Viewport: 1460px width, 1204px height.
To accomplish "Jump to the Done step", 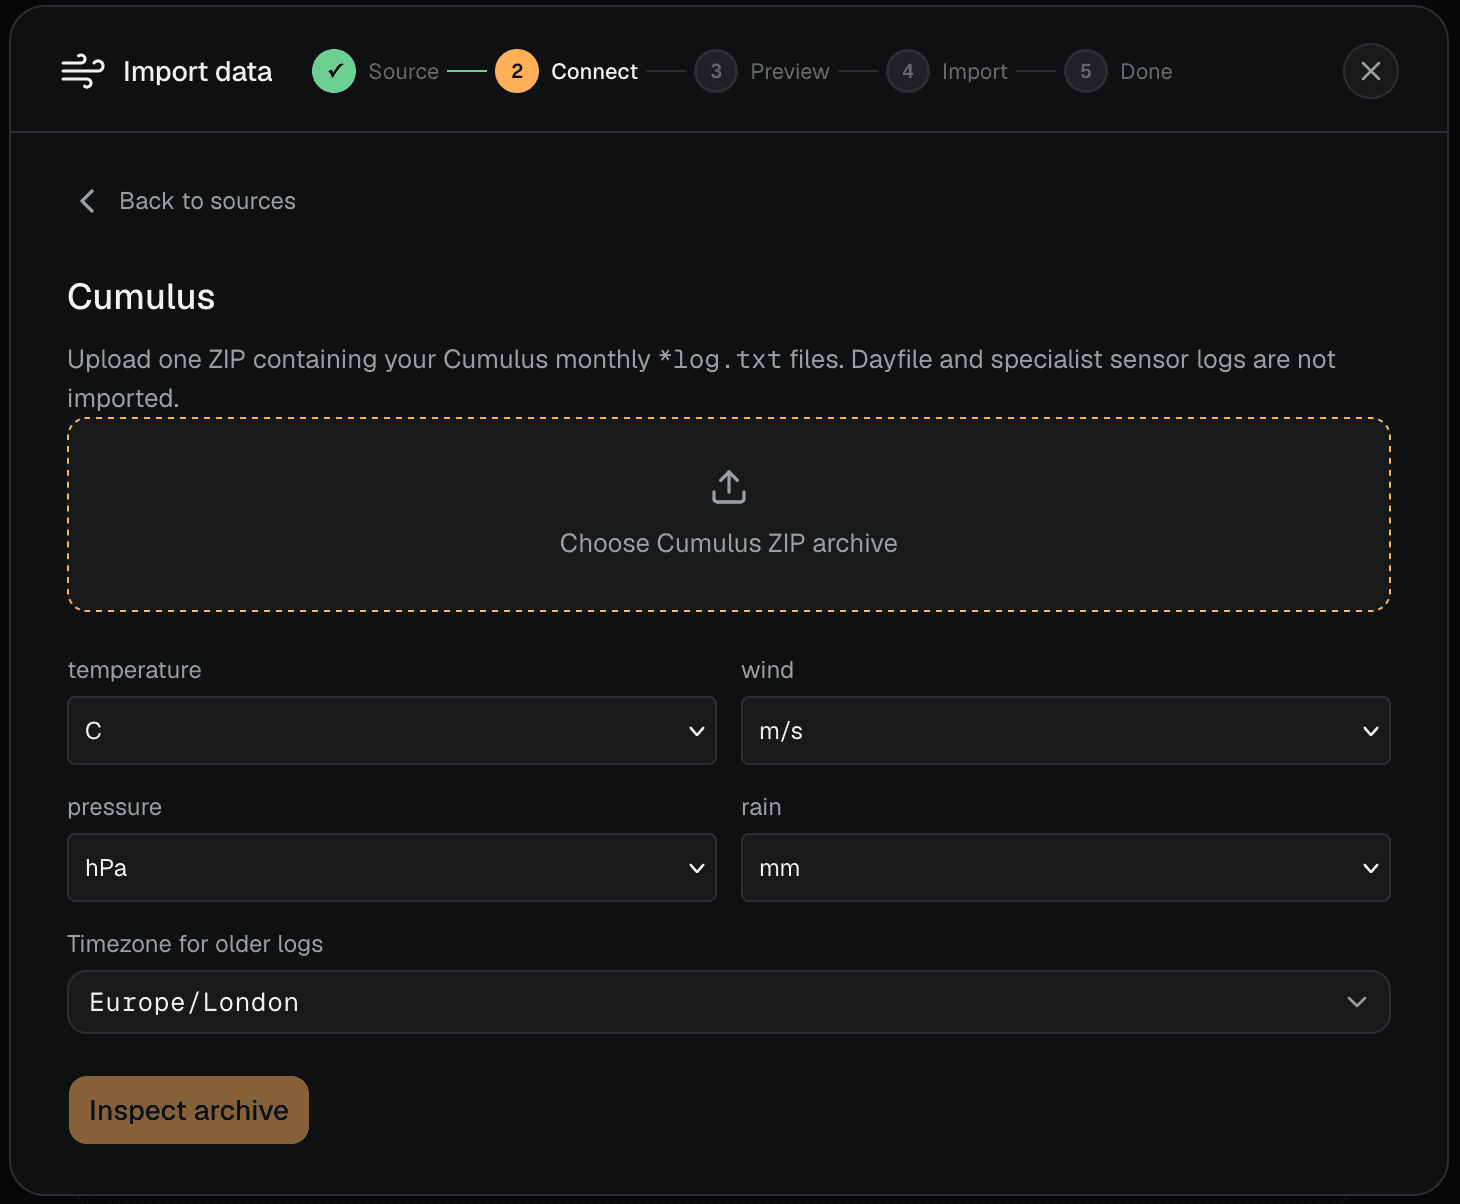I will (1118, 71).
